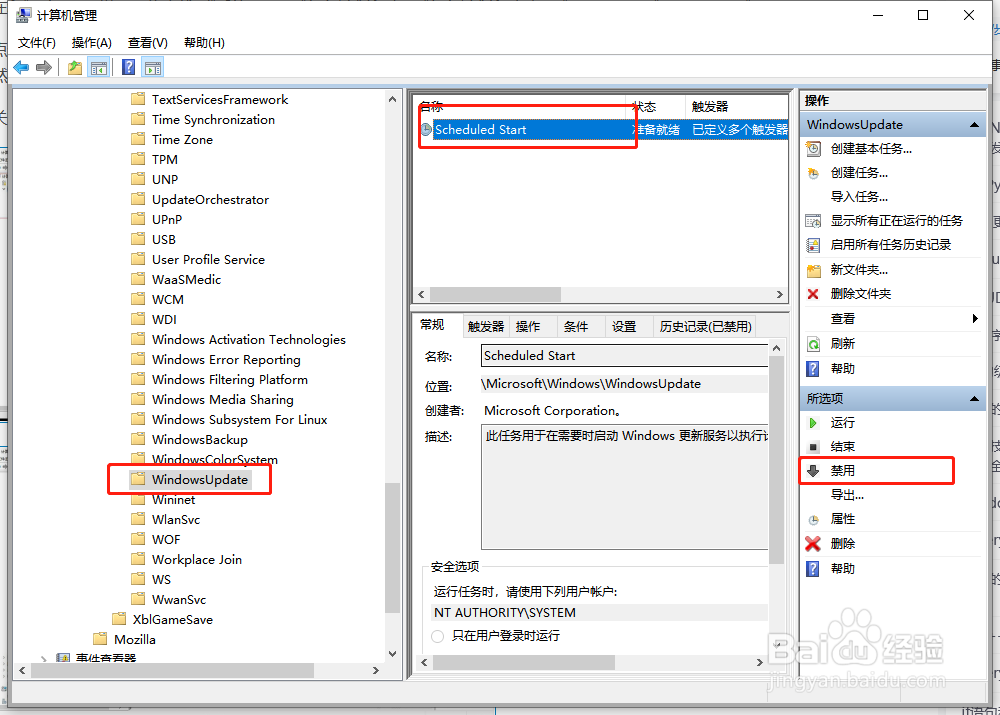Image resolution: width=1000 pixels, height=715 pixels.
Task: Open the 操作(A) menu
Action: (x=92, y=43)
